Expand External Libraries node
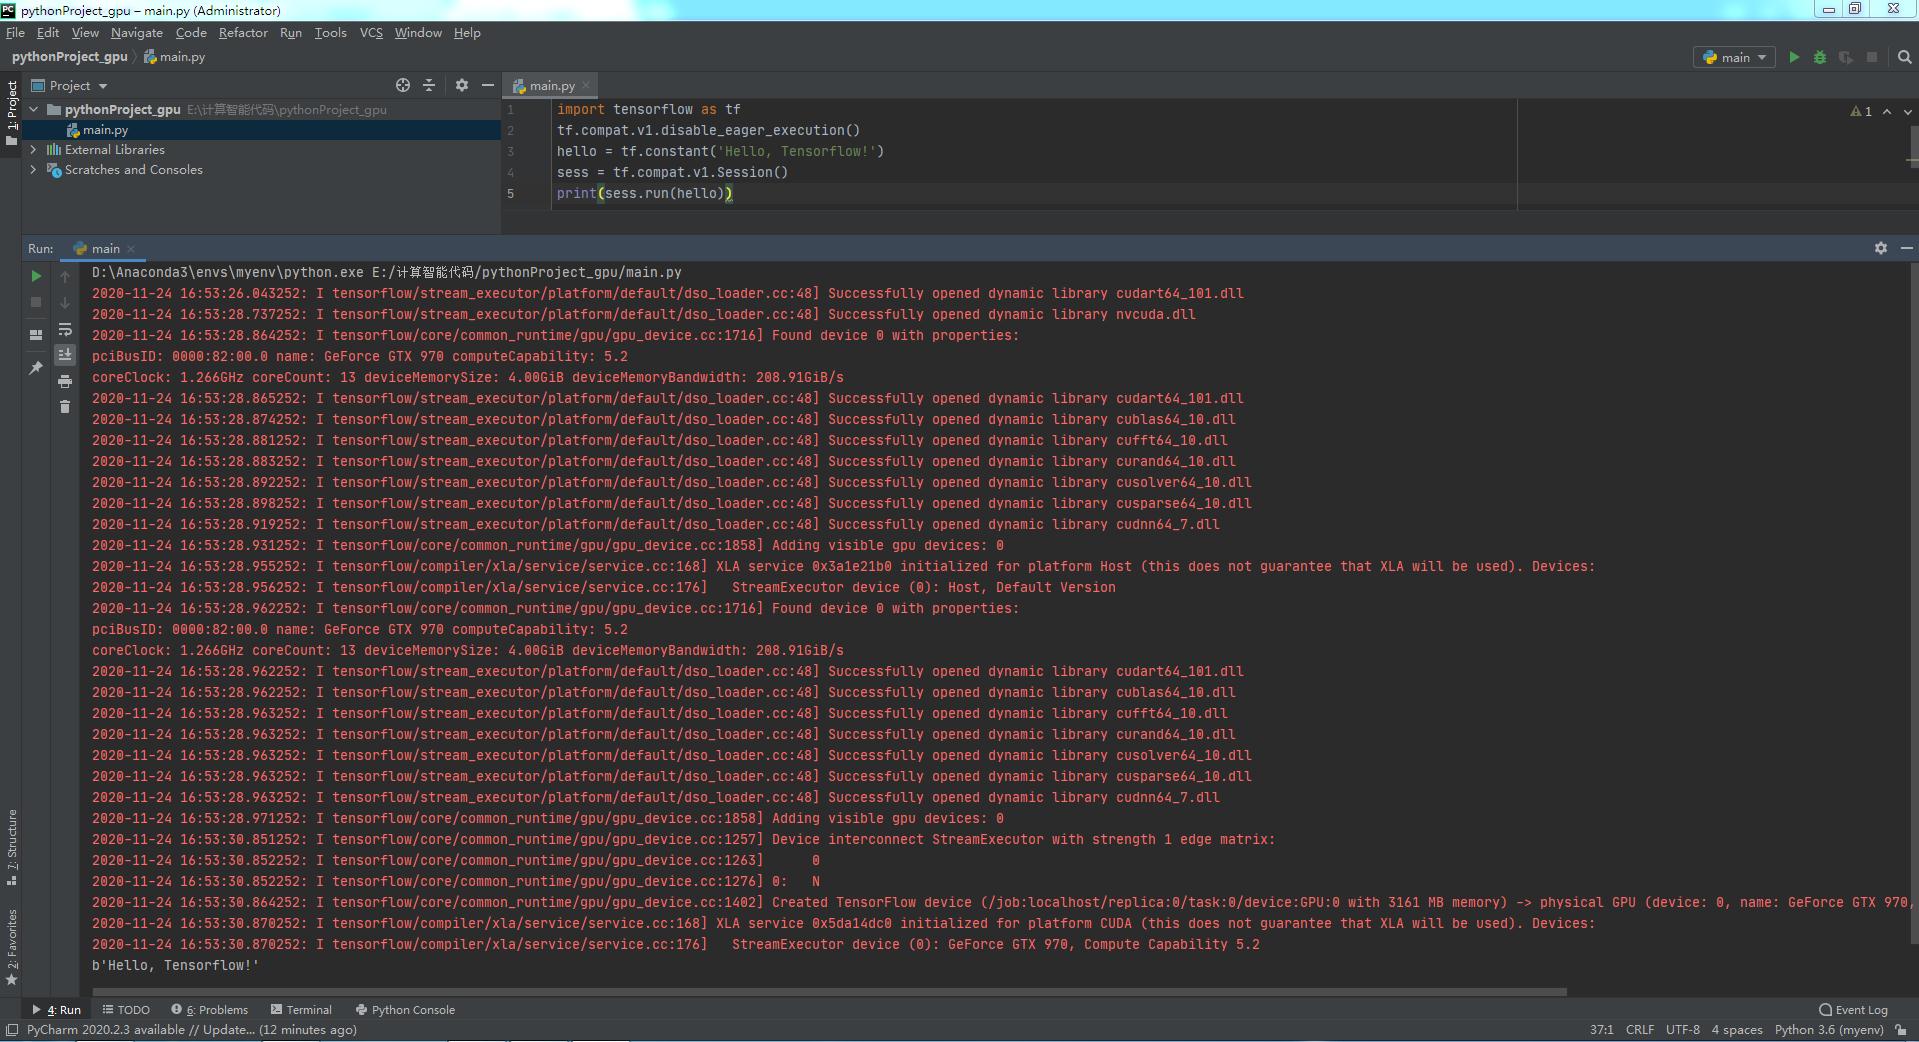The height and width of the screenshot is (1042, 1919). click(x=34, y=150)
